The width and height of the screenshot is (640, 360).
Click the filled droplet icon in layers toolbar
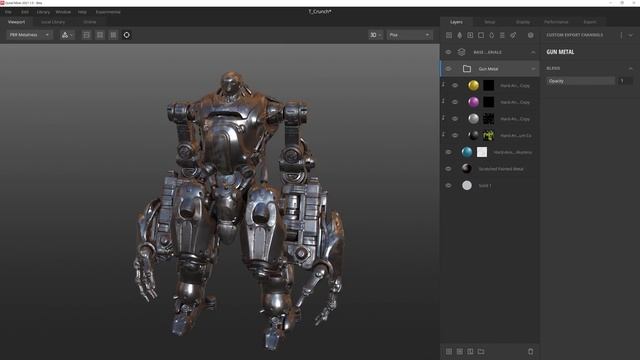point(460,35)
